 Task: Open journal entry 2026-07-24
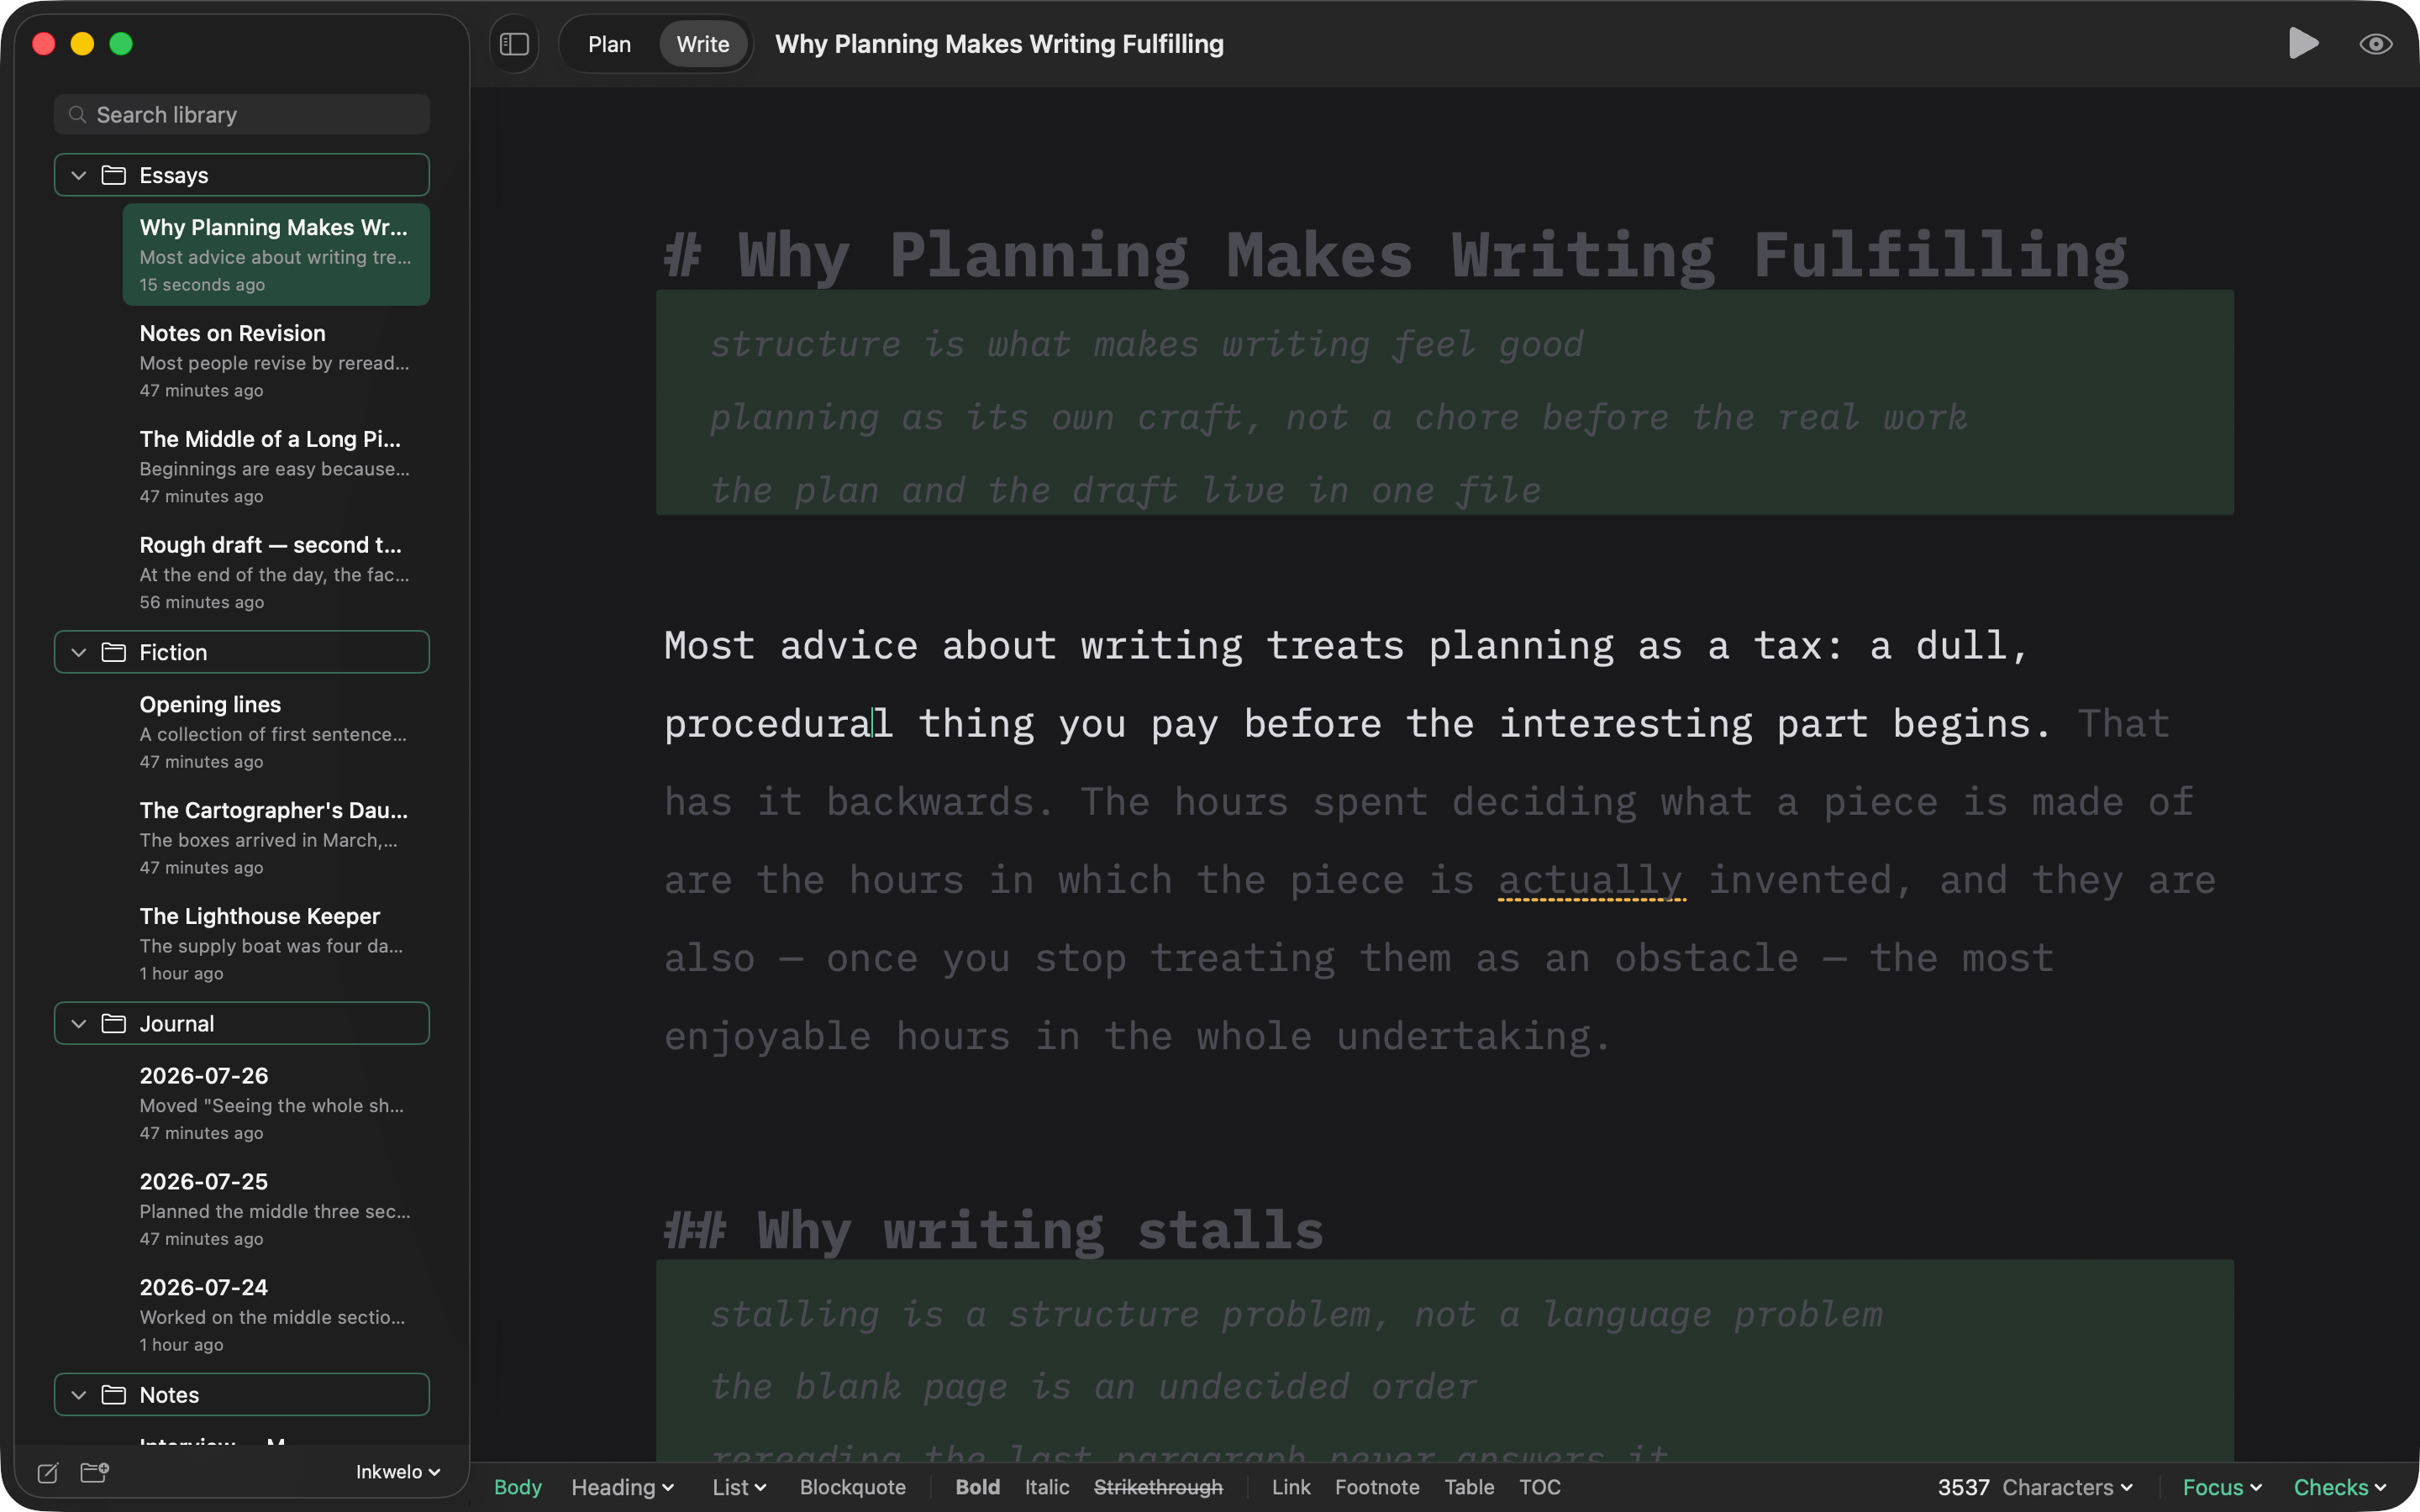click(x=276, y=1315)
